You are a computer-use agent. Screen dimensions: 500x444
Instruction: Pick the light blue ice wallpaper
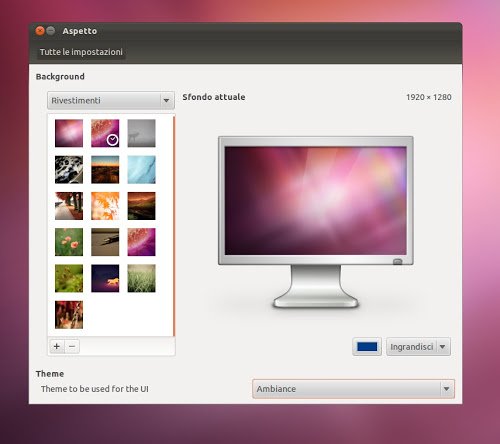pyautogui.click(x=141, y=170)
